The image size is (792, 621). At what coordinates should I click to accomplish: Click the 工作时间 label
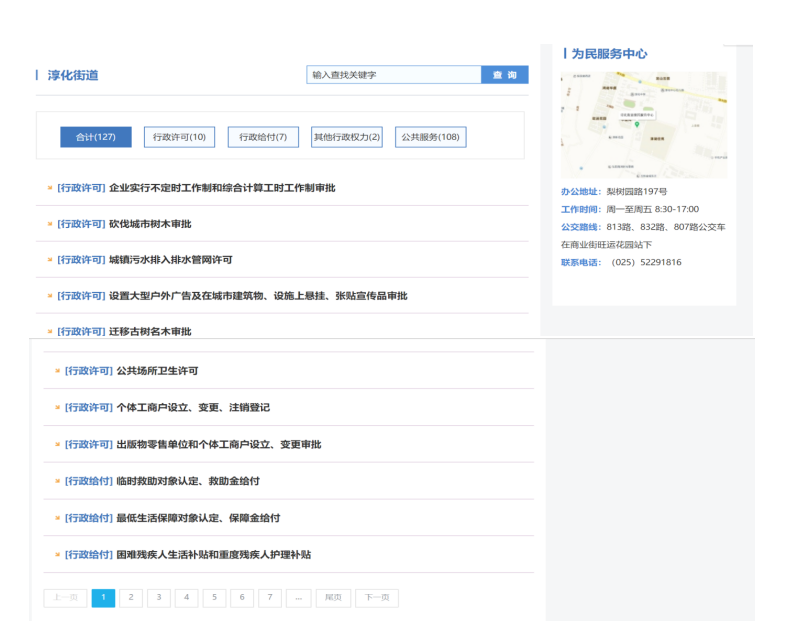(579, 209)
